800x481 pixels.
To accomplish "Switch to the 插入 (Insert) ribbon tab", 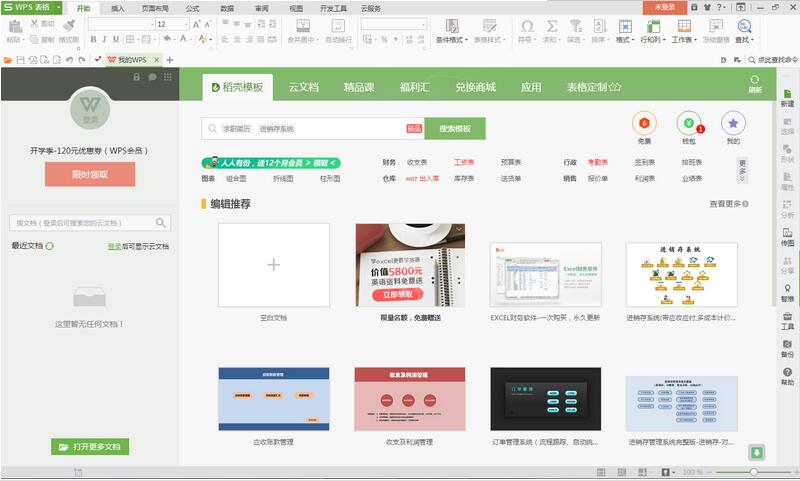I will (x=118, y=9).
